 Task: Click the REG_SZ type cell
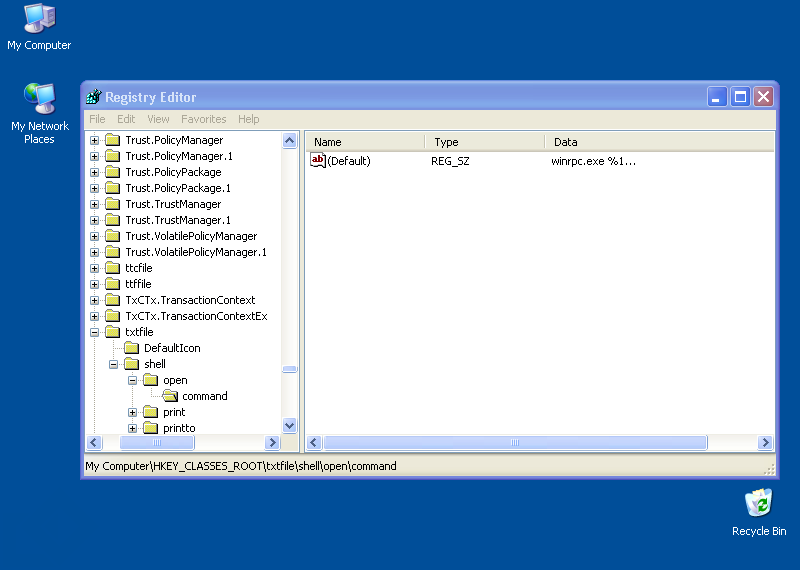[450, 161]
